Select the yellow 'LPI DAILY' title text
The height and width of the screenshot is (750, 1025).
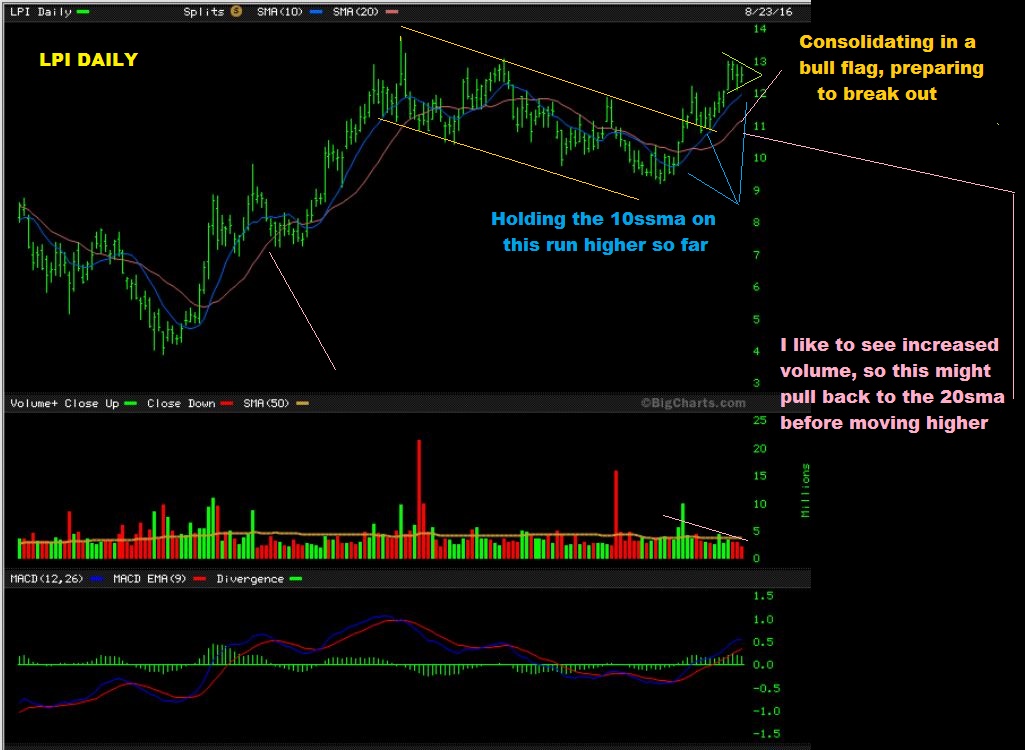tap(88, 60)
